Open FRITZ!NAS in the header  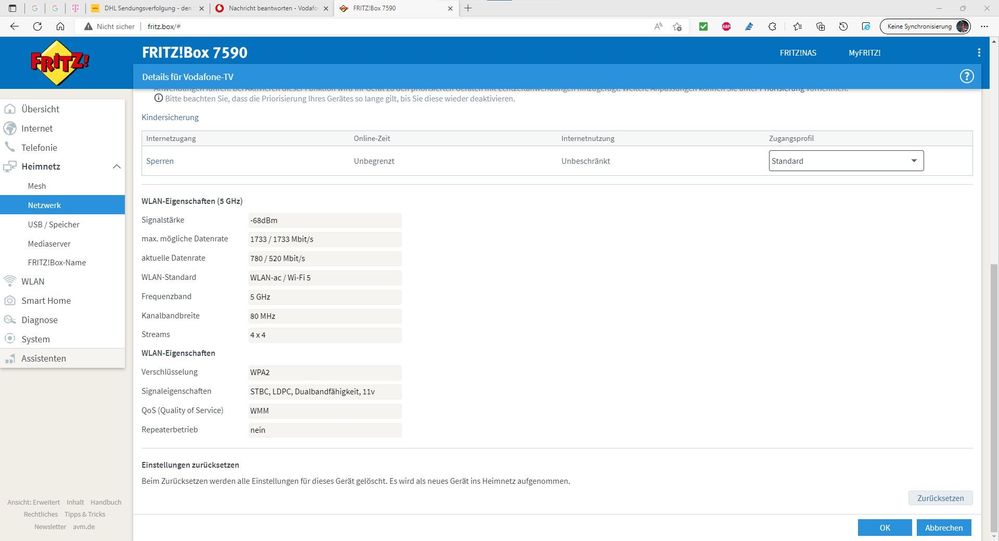coord(798,53)
